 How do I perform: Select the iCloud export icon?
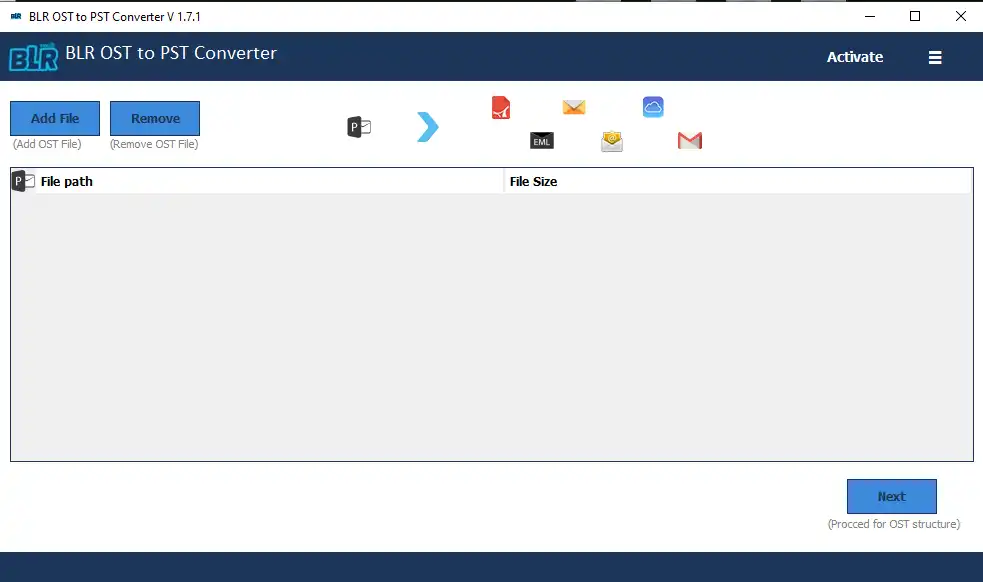653,106
